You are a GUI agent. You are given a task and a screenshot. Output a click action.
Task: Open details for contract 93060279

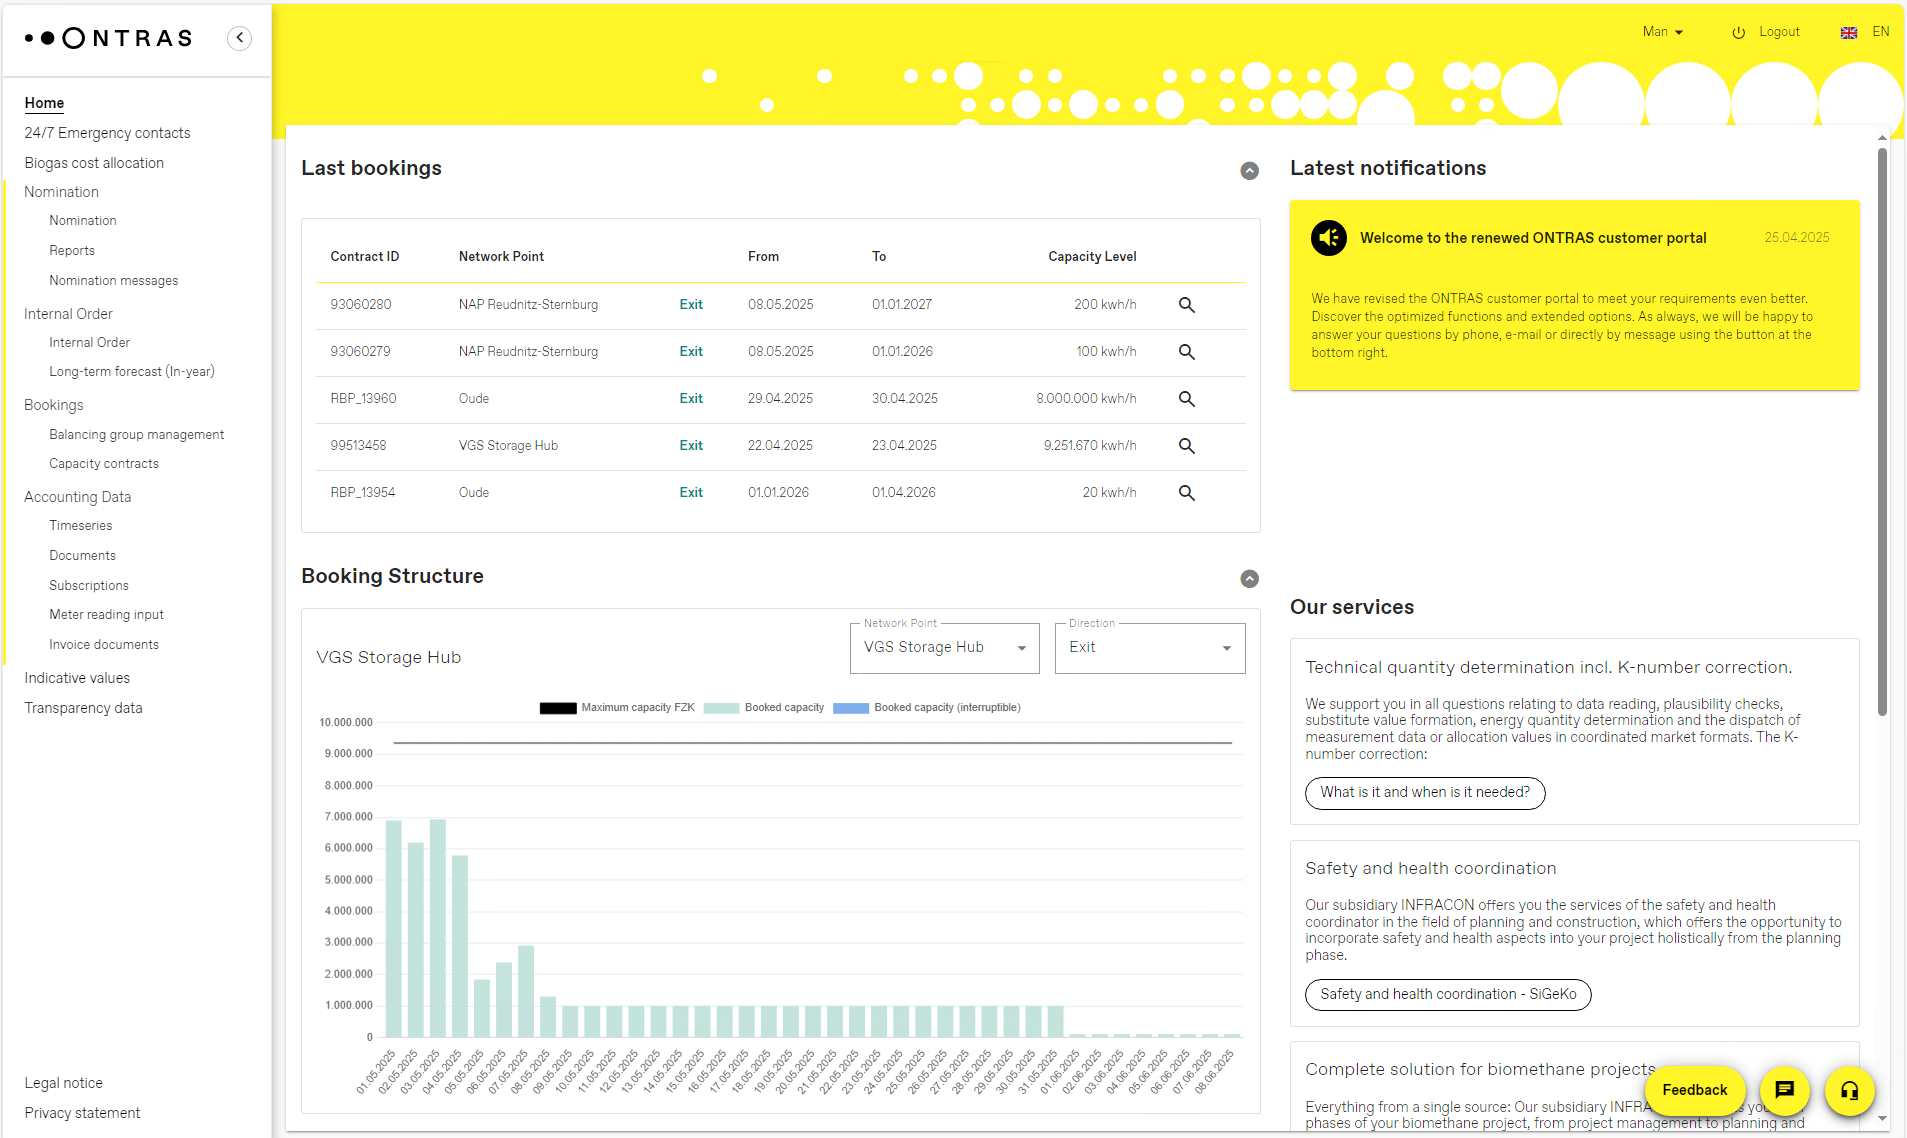tap(1186, 352)
